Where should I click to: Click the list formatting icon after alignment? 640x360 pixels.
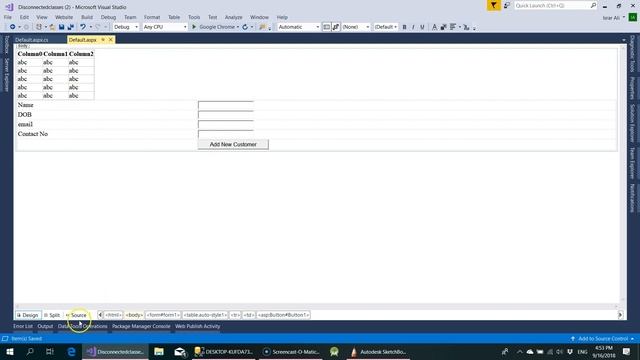point(466,27)
